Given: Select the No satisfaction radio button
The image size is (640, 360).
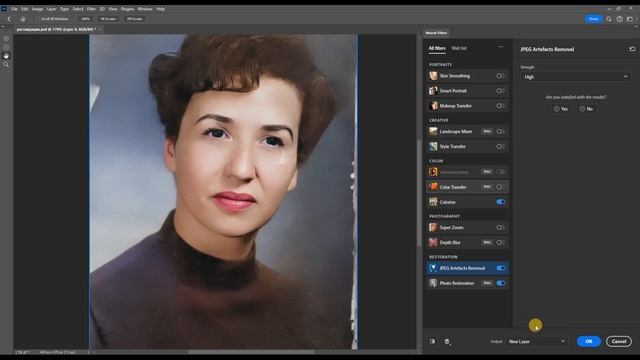Looking at the screenshot, I should click(582, 109).
